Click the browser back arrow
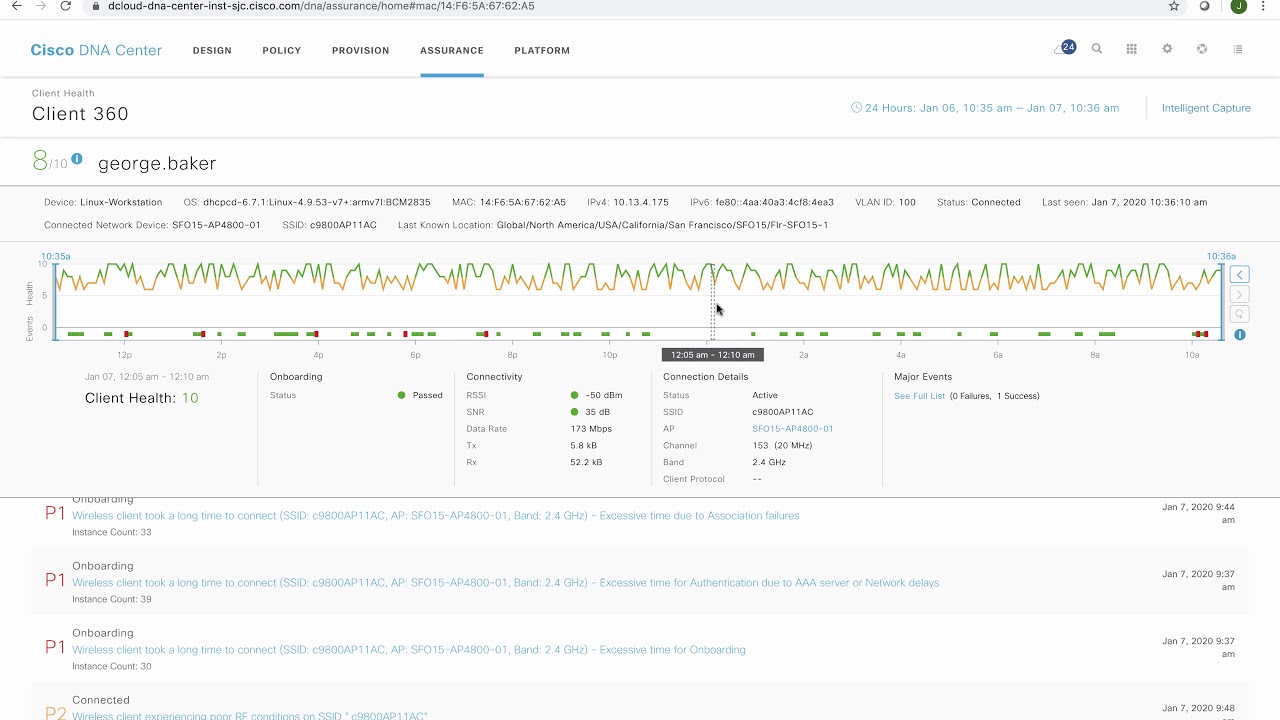 (x=16, y=6)
